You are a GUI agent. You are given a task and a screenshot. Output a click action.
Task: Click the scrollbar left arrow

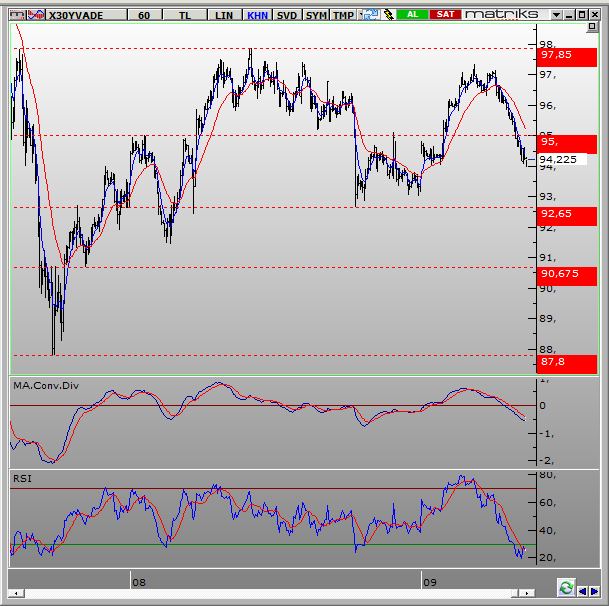click(x=16, y=593)
